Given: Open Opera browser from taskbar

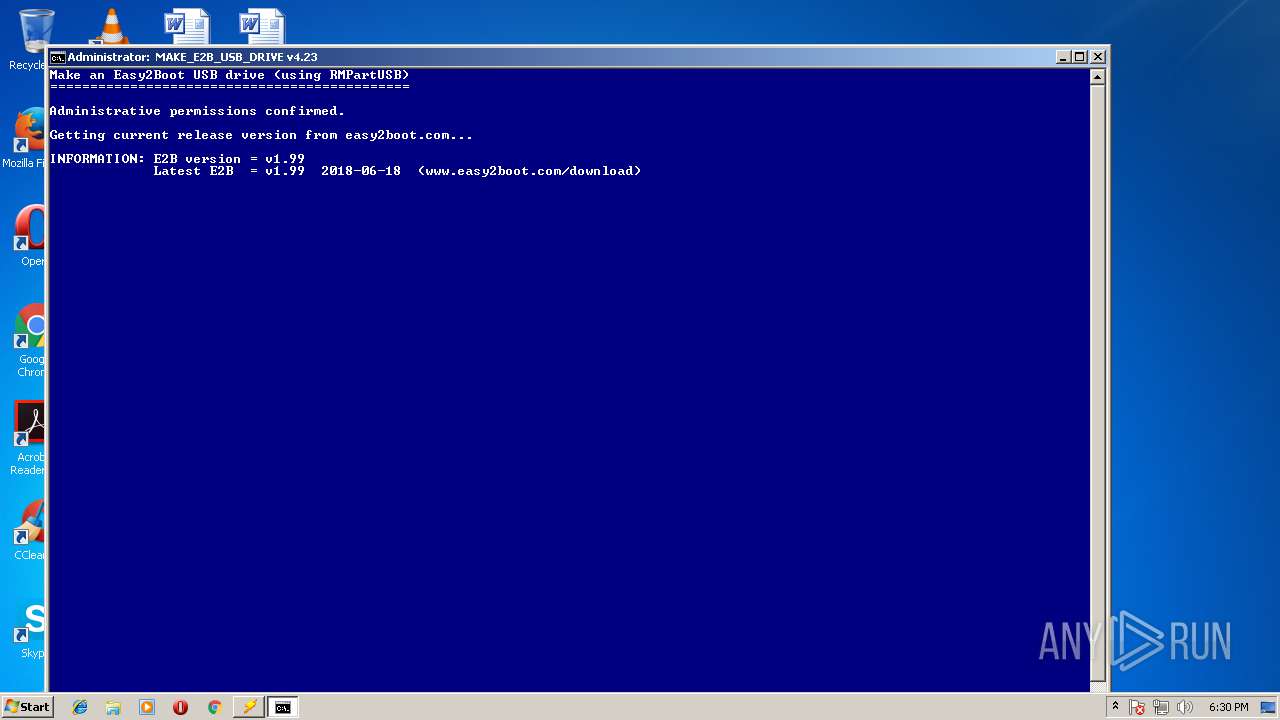Looking at the screenshot, I should pos(180,707).
